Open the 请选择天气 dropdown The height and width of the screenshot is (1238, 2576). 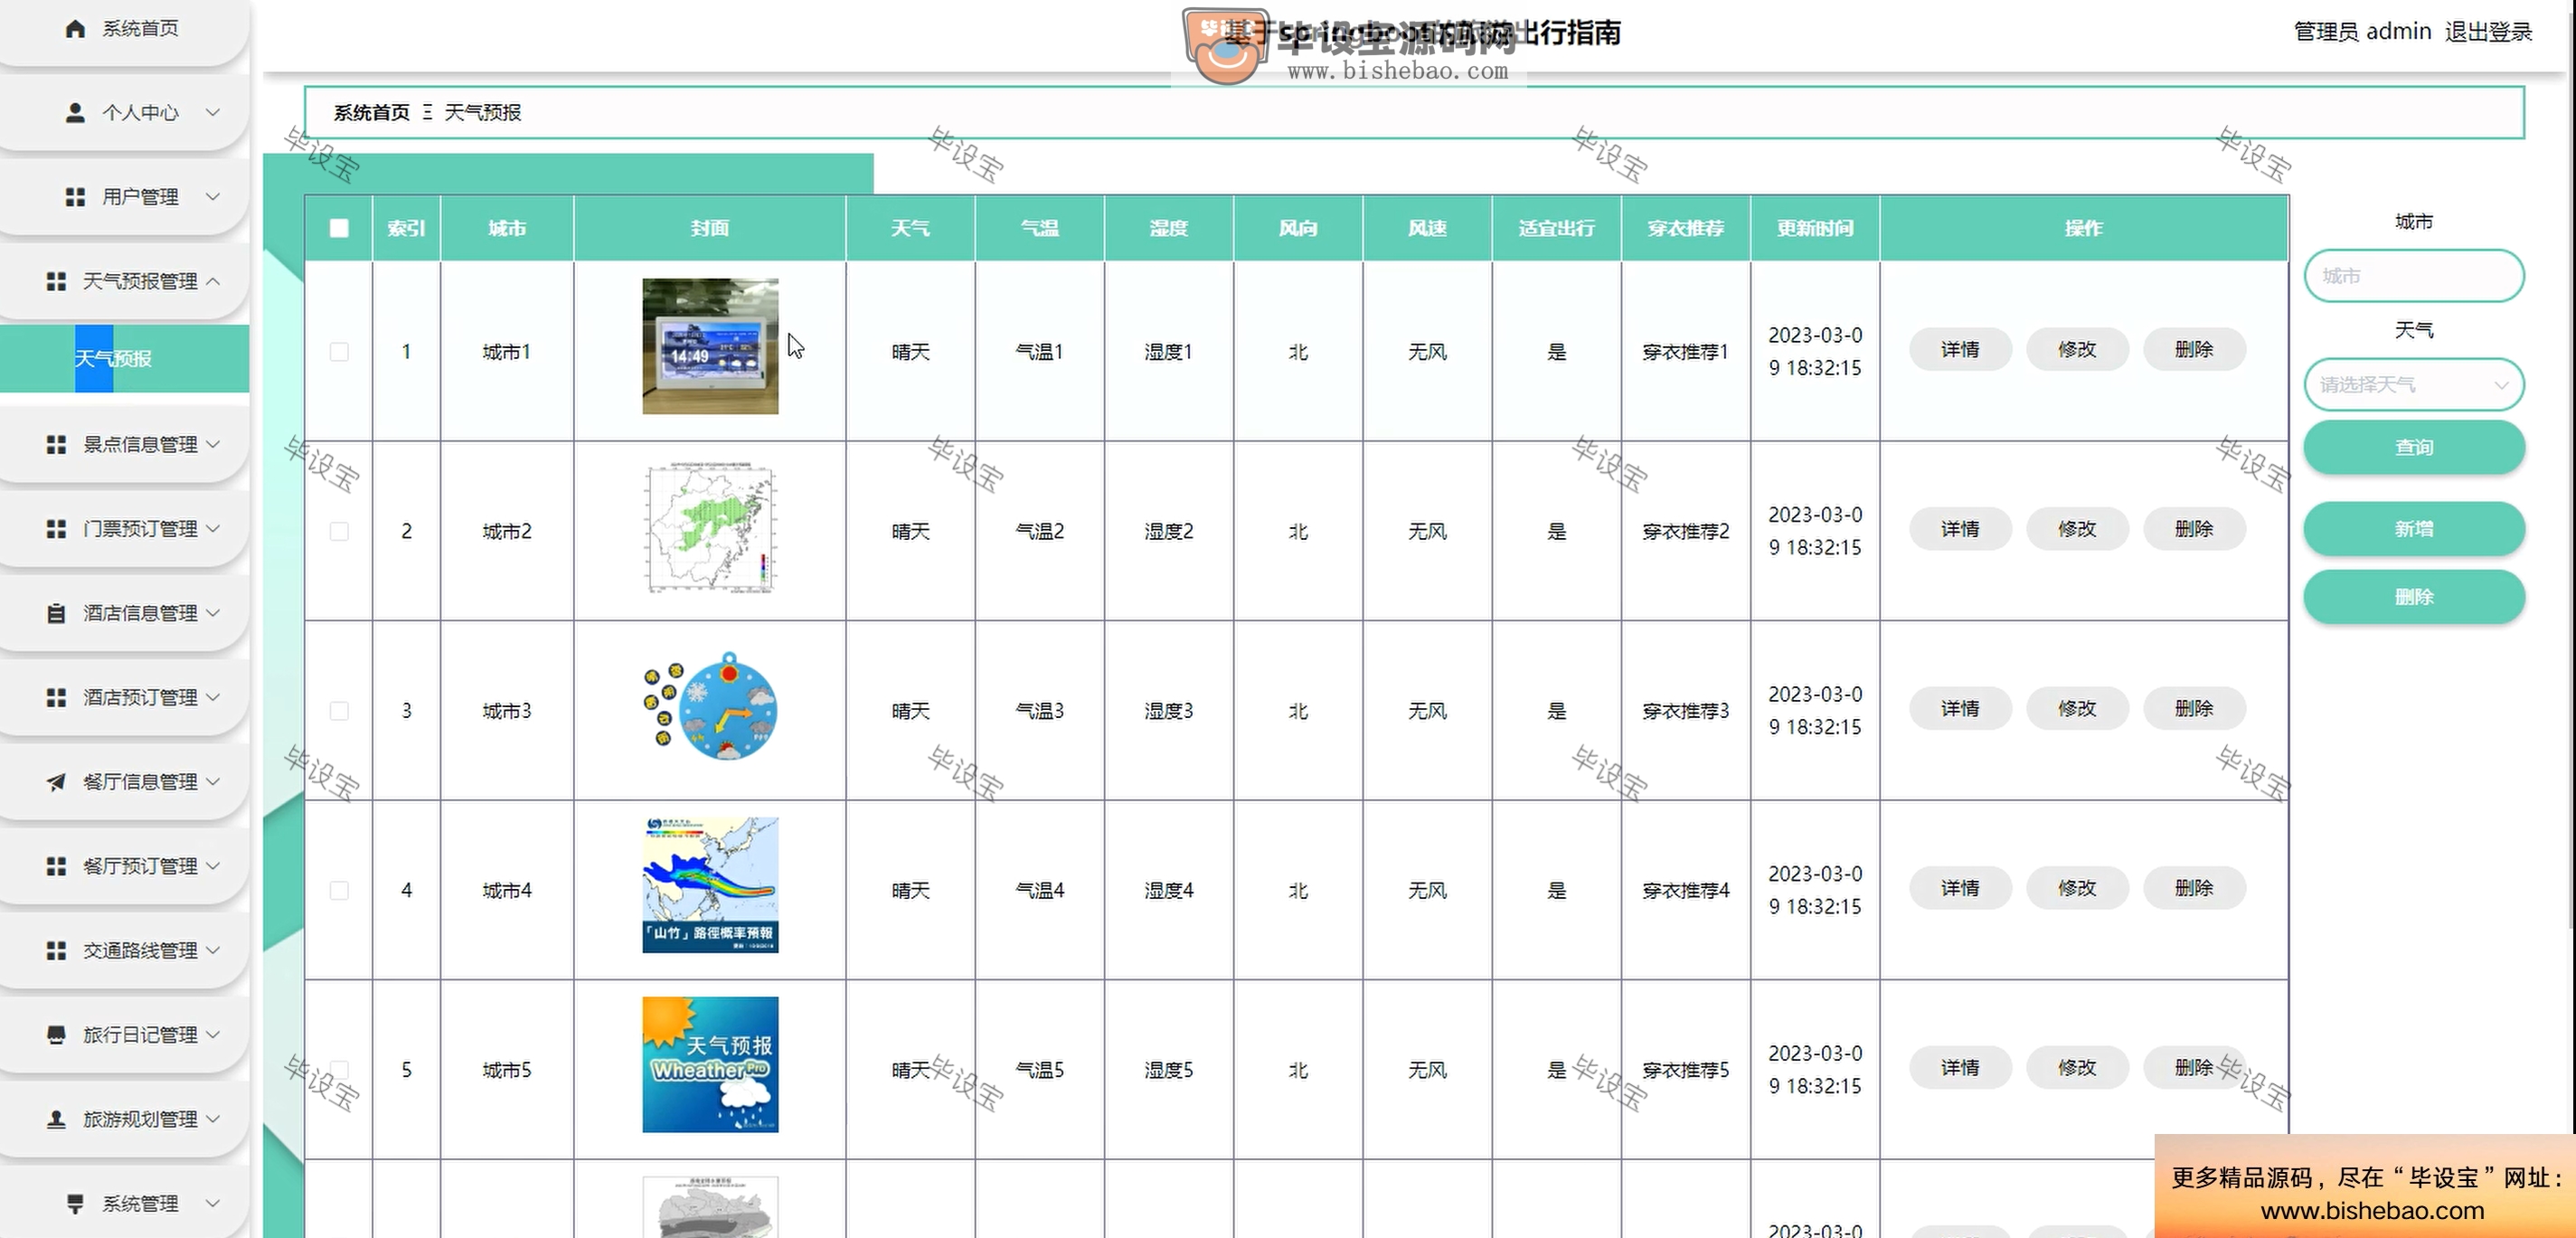click(x=2413, y=385)
